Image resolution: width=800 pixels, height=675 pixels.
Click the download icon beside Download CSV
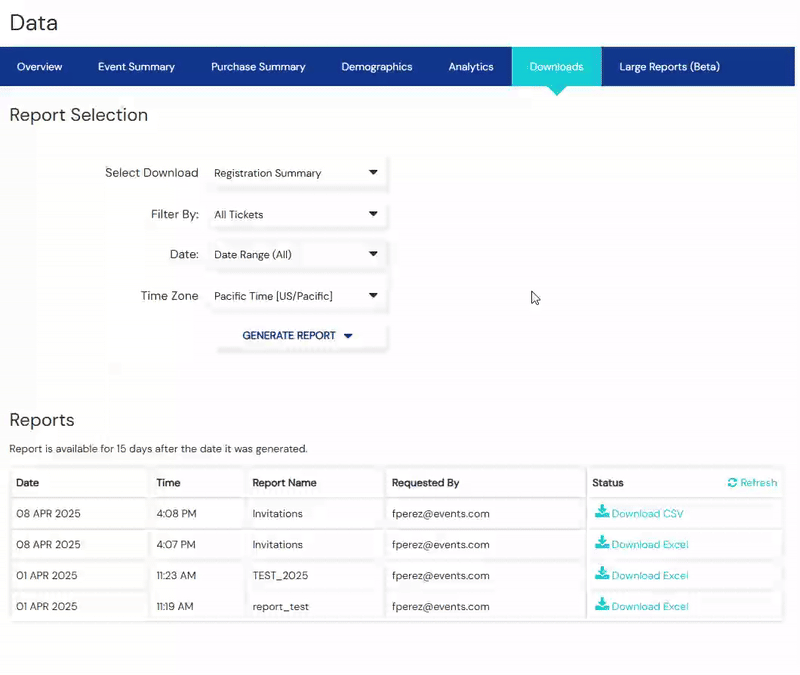[602, 512]
